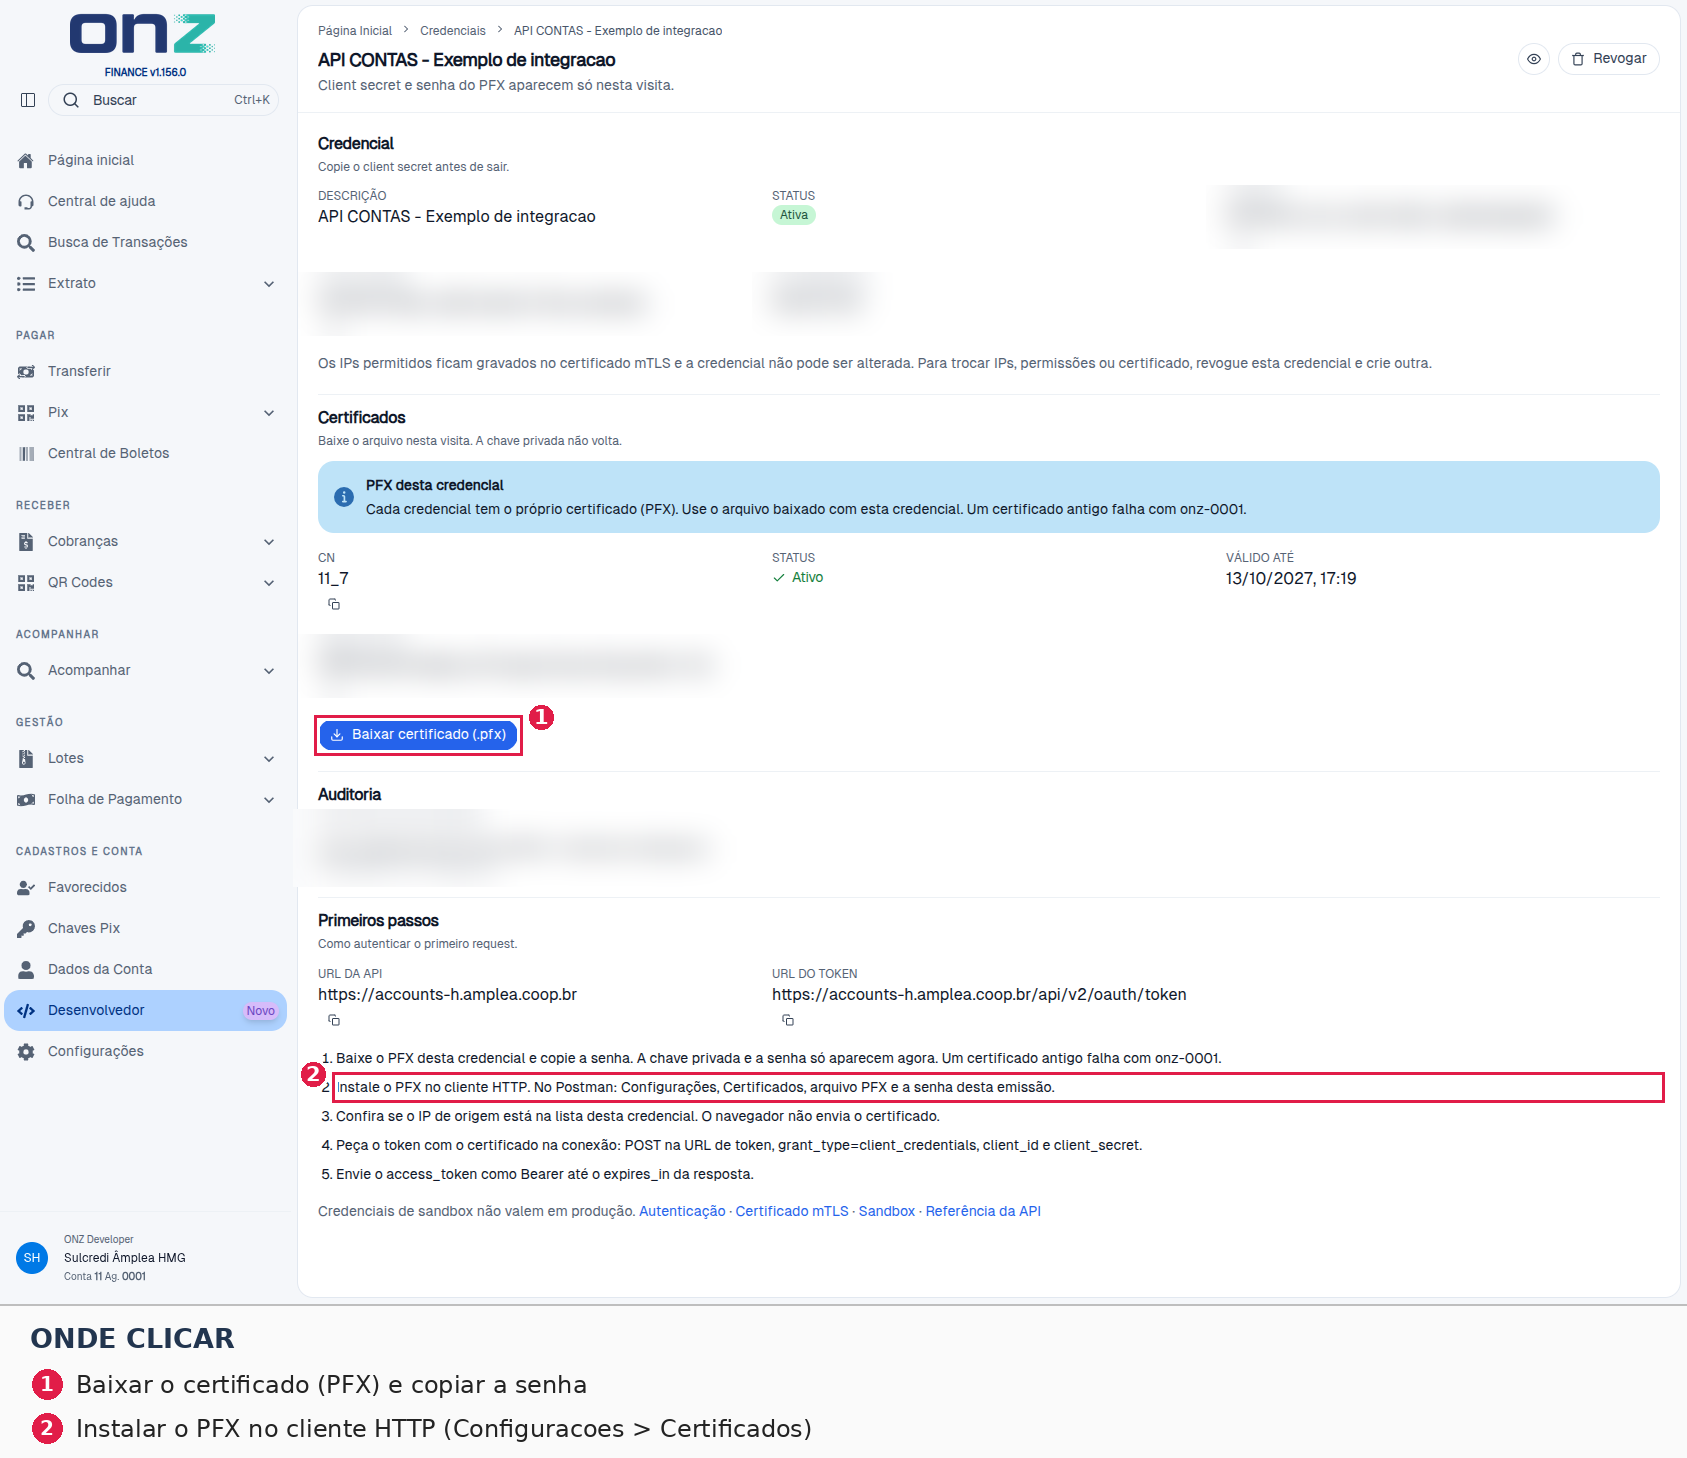Click the Busca de Transações magnifier icon
This screenshot has height=1458, width=1687.
click(x=26, y=242)
